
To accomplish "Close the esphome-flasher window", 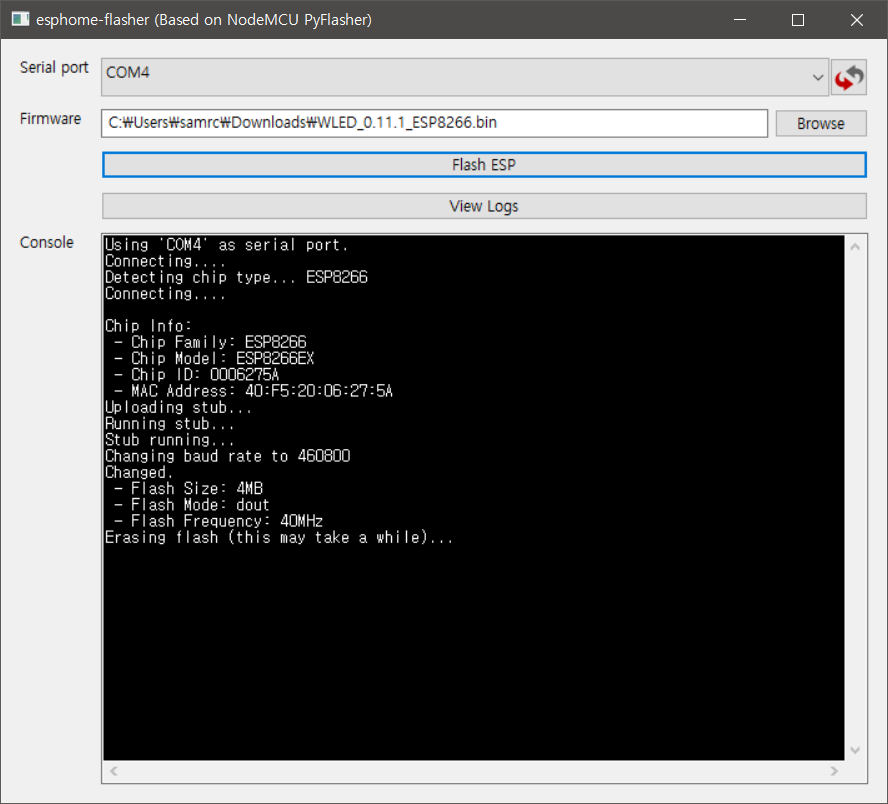I will 857,20.
